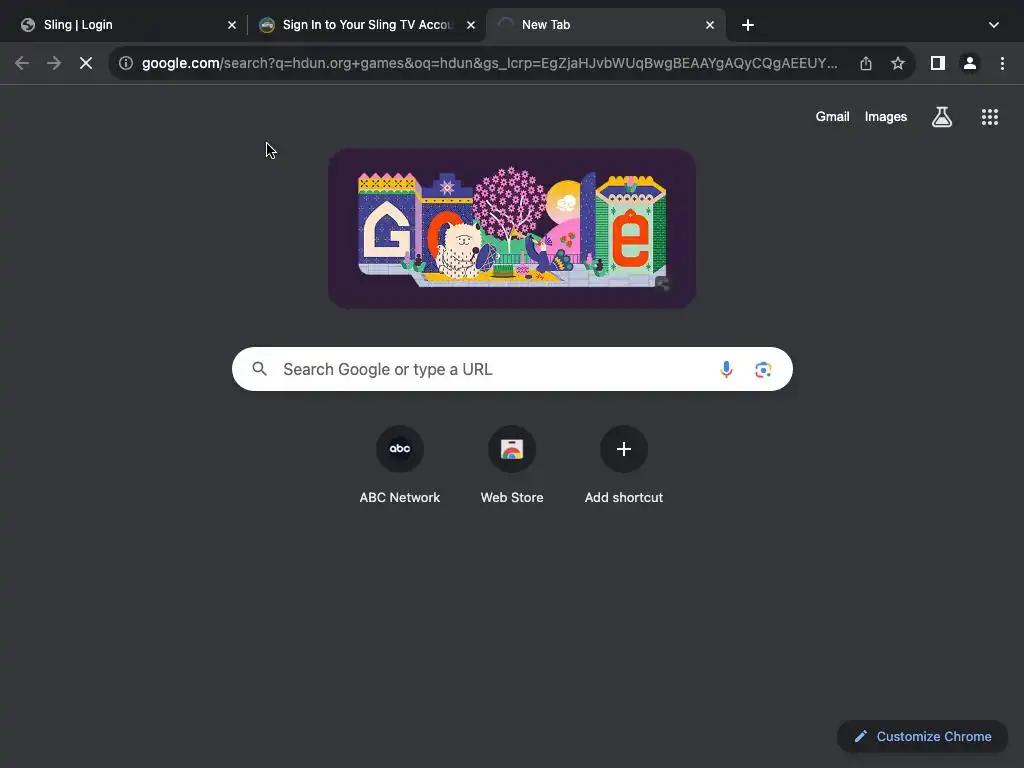The image size is (1024, 768).
Task: Close the Sling | Login tab
Action: [x=232, y=25]
